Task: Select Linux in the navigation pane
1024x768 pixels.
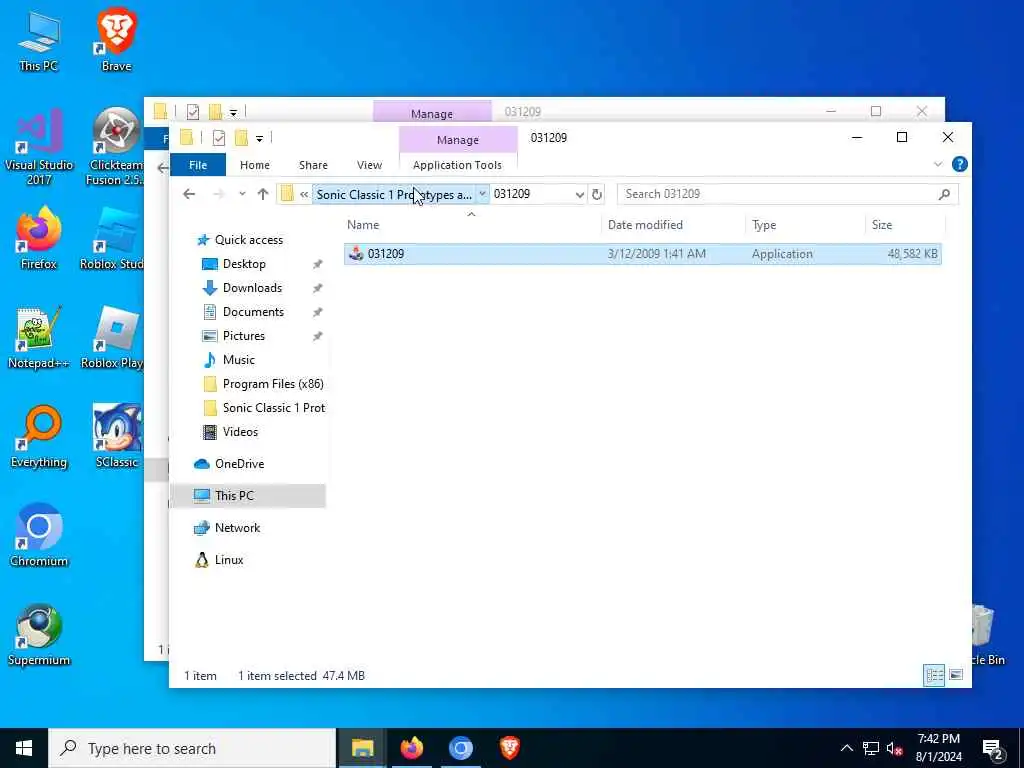Action: tap(229, 560)
